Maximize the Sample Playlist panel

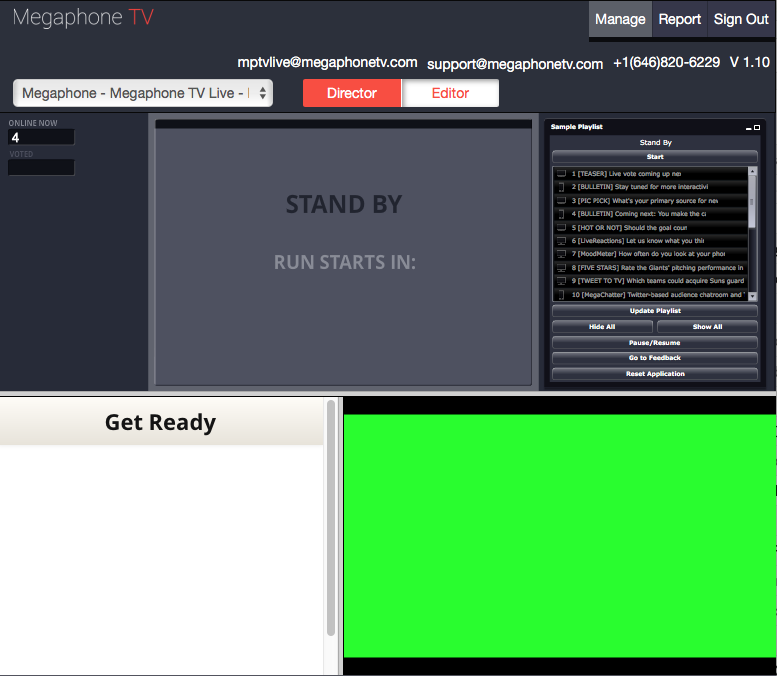pos(757,127)
